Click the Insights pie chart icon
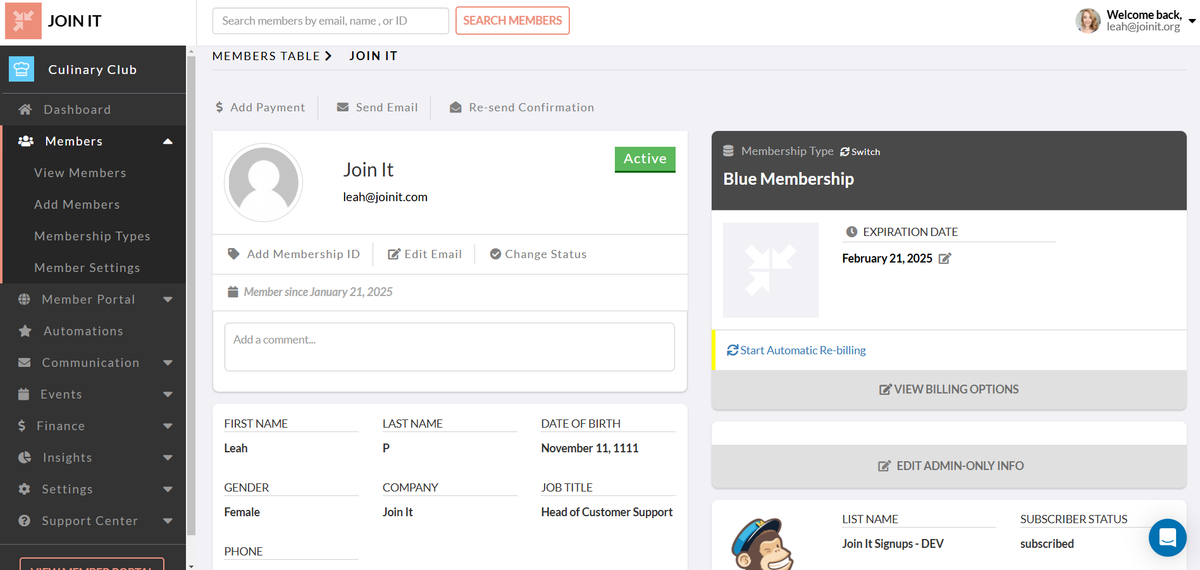 point(24,457)
